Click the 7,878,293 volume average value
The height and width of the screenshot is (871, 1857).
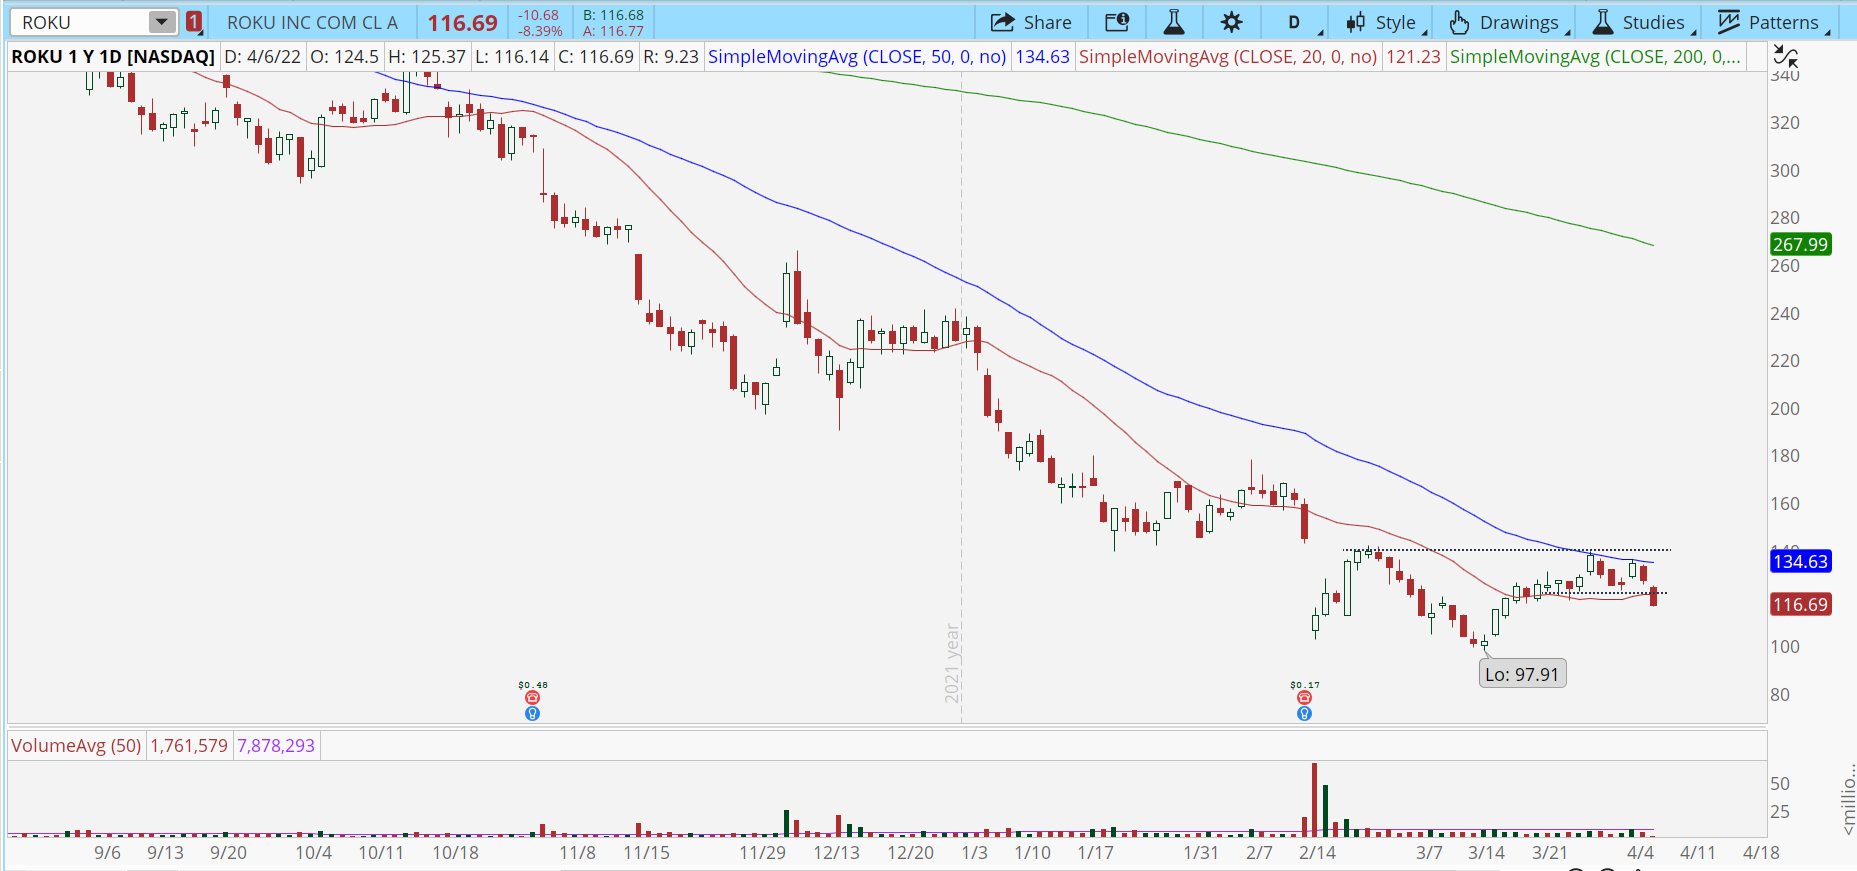click(276, 745)
